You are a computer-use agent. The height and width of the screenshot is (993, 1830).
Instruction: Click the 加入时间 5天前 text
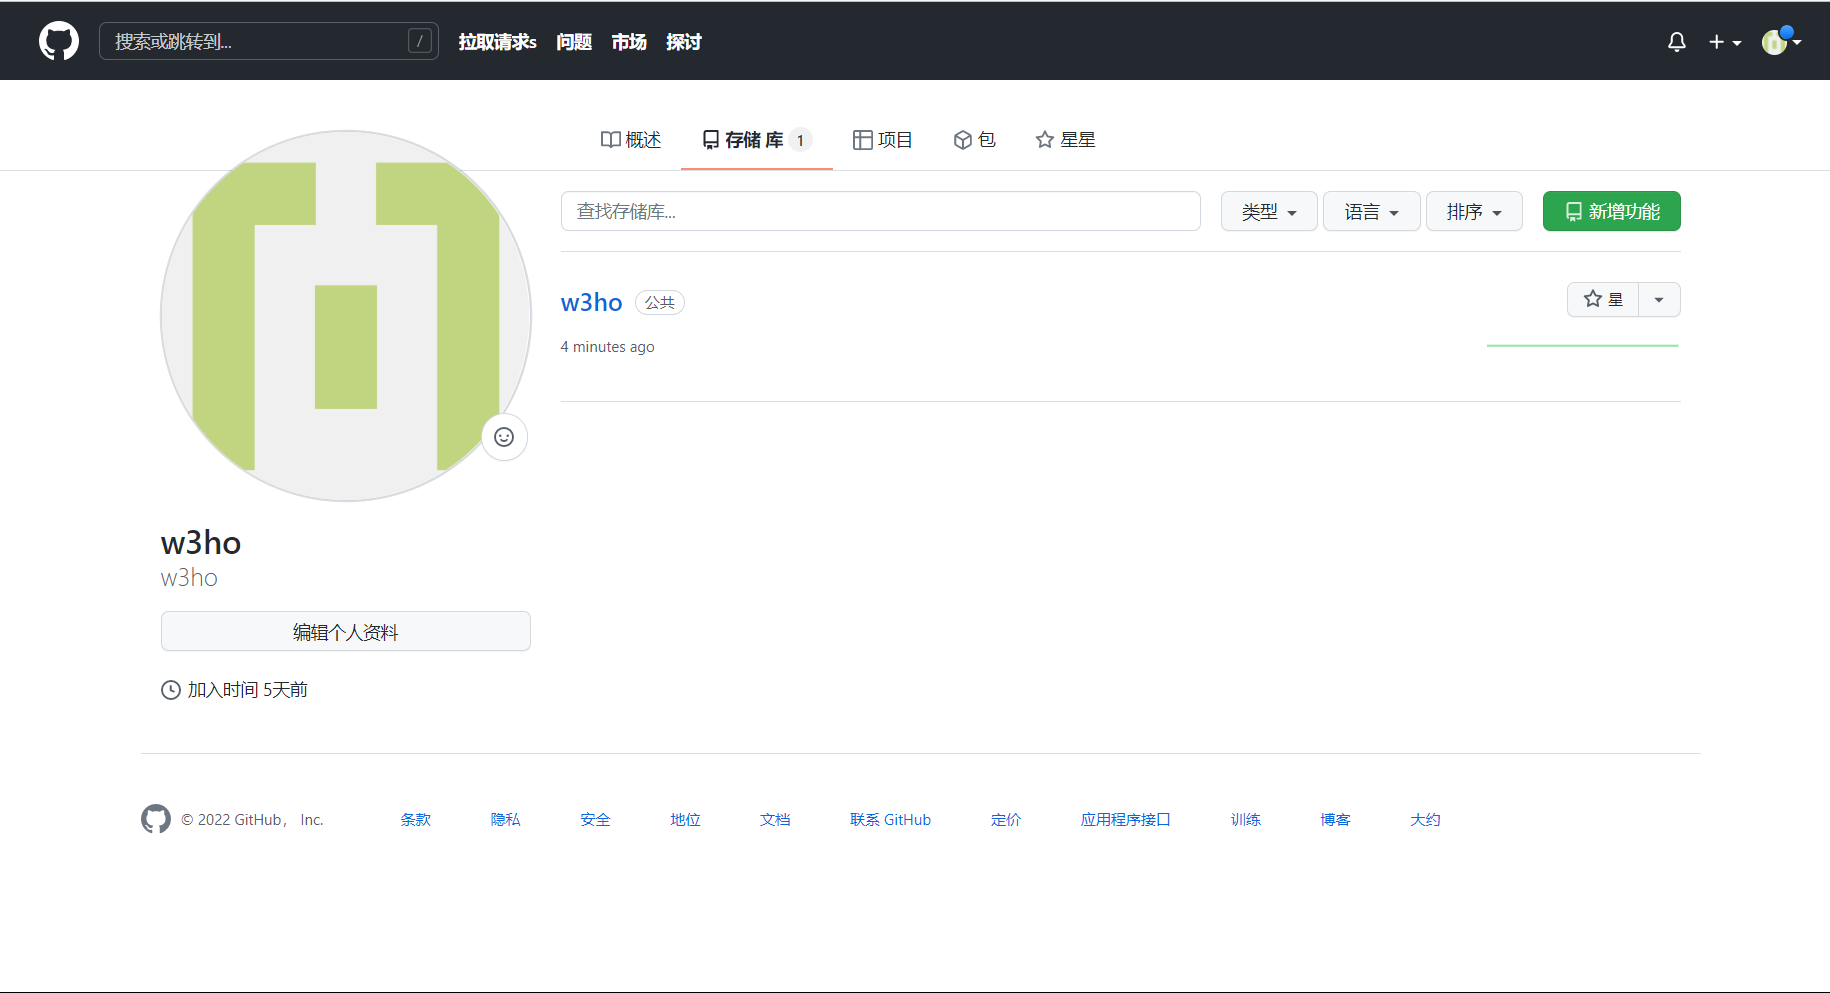(x=248, y=690)
